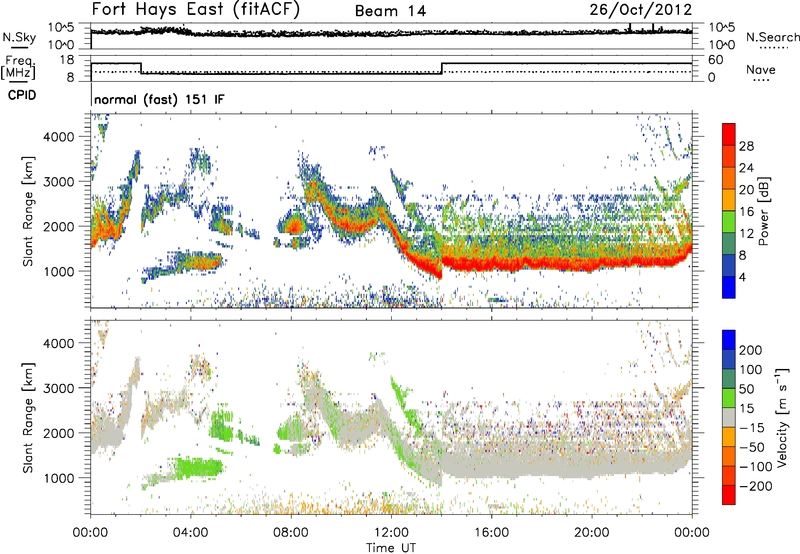Click '1000' on the velocity panel range axis
The width and height of the screenshot is (800, 554).
(58, 478)
